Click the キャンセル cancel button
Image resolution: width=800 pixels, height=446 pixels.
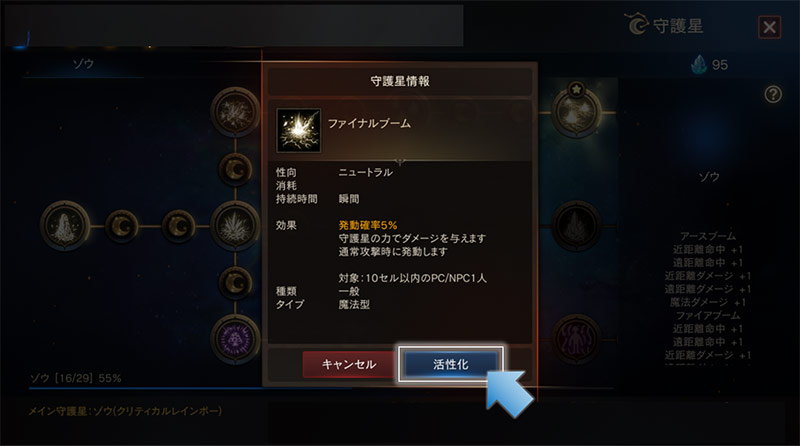tap(349, 364)
